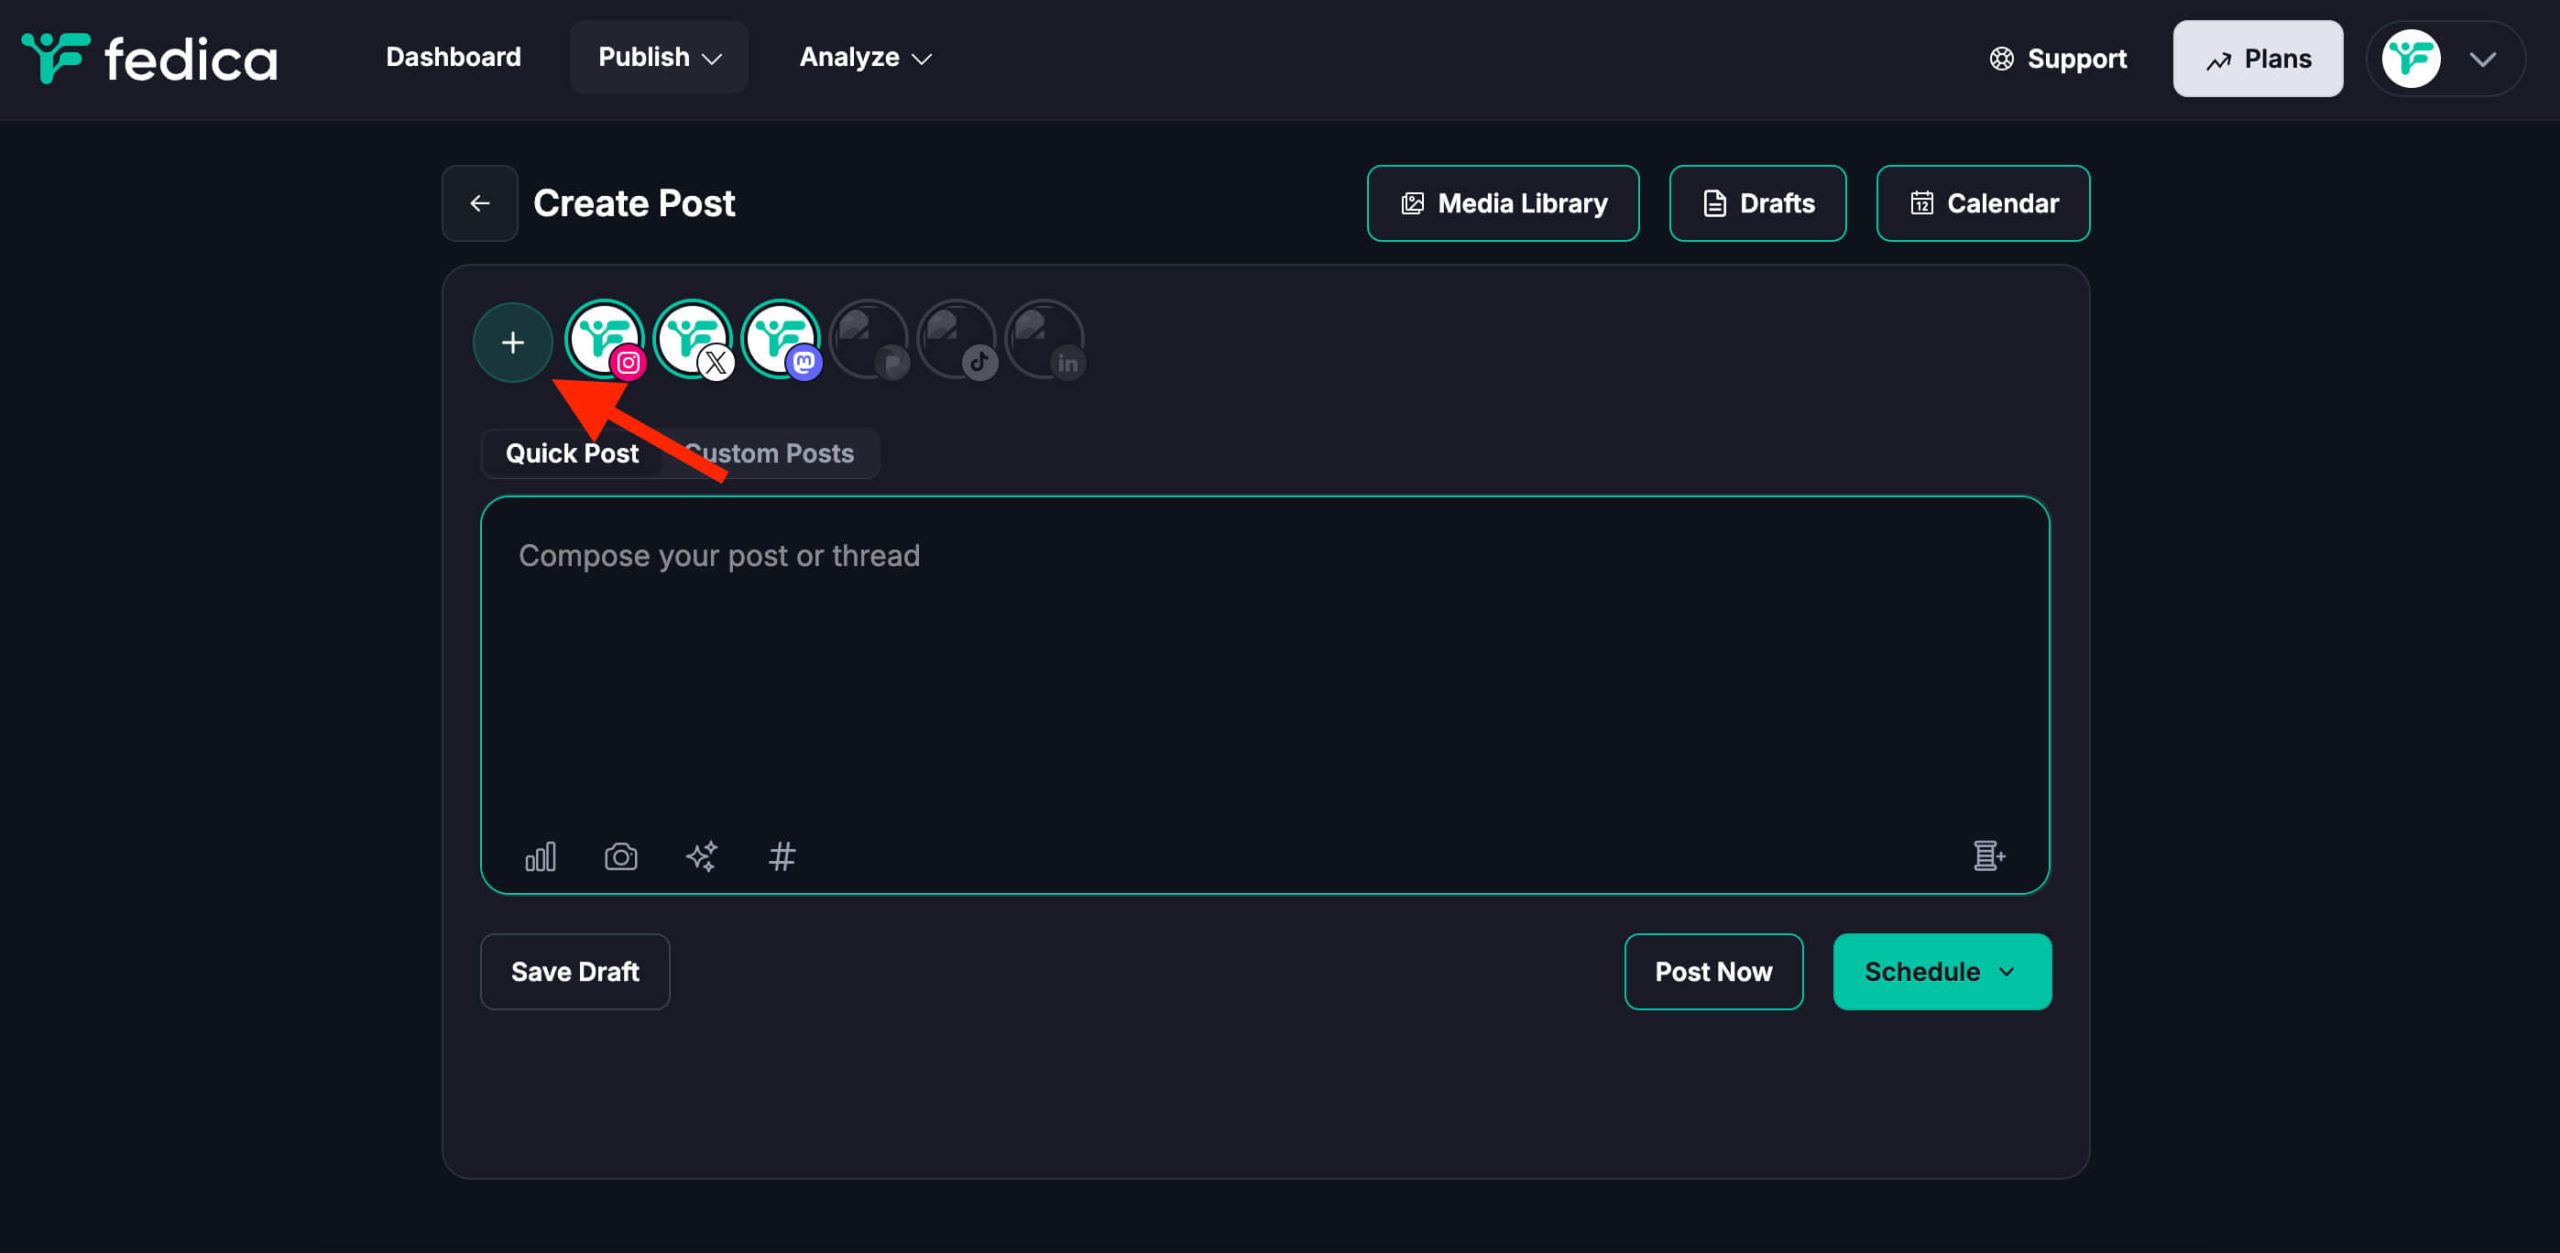
Task: Deselect the X account avatar
Action: point(691,338)
